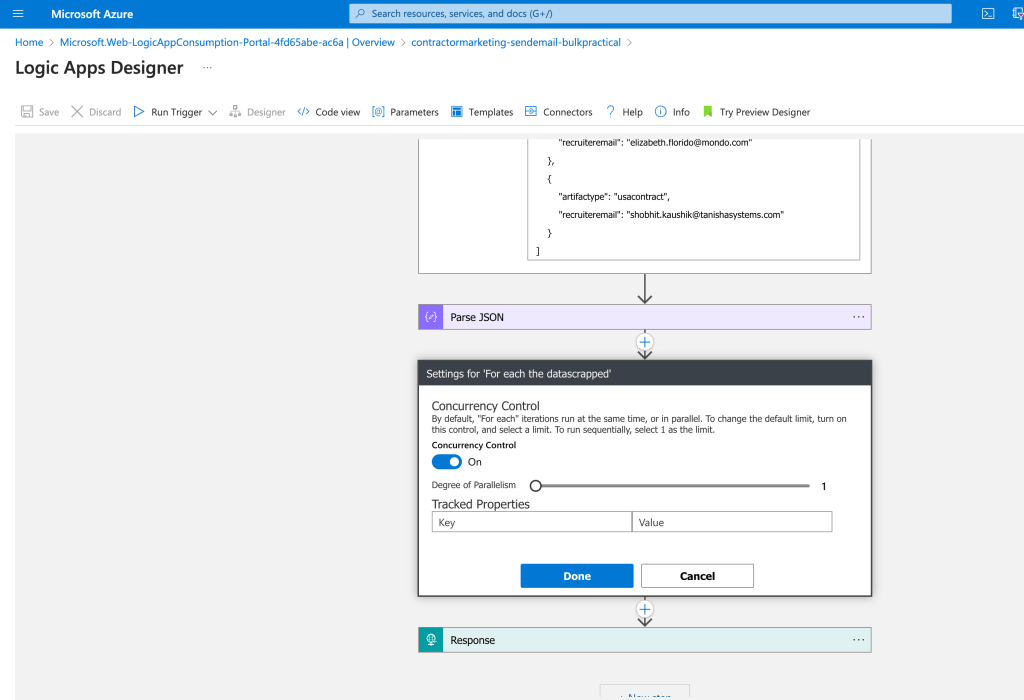This screenshot has height=700, width=1024.
Task: Focus the Search resources, services, and docs box
Action: pyautogui.click(x=650, y=14)
